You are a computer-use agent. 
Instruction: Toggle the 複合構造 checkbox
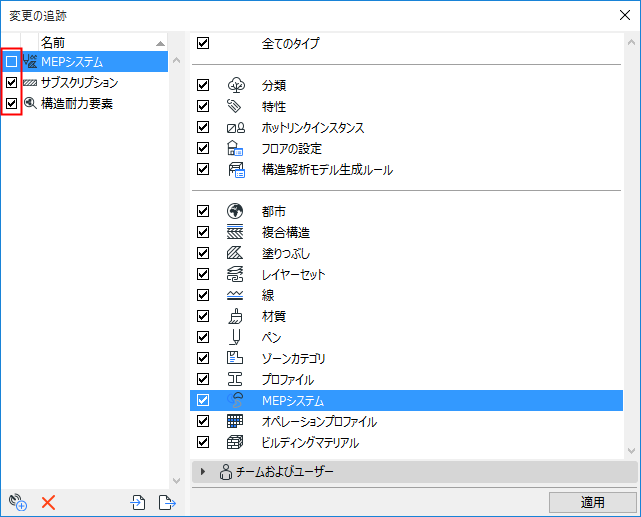pyautogui.click(x=203, y=232)
